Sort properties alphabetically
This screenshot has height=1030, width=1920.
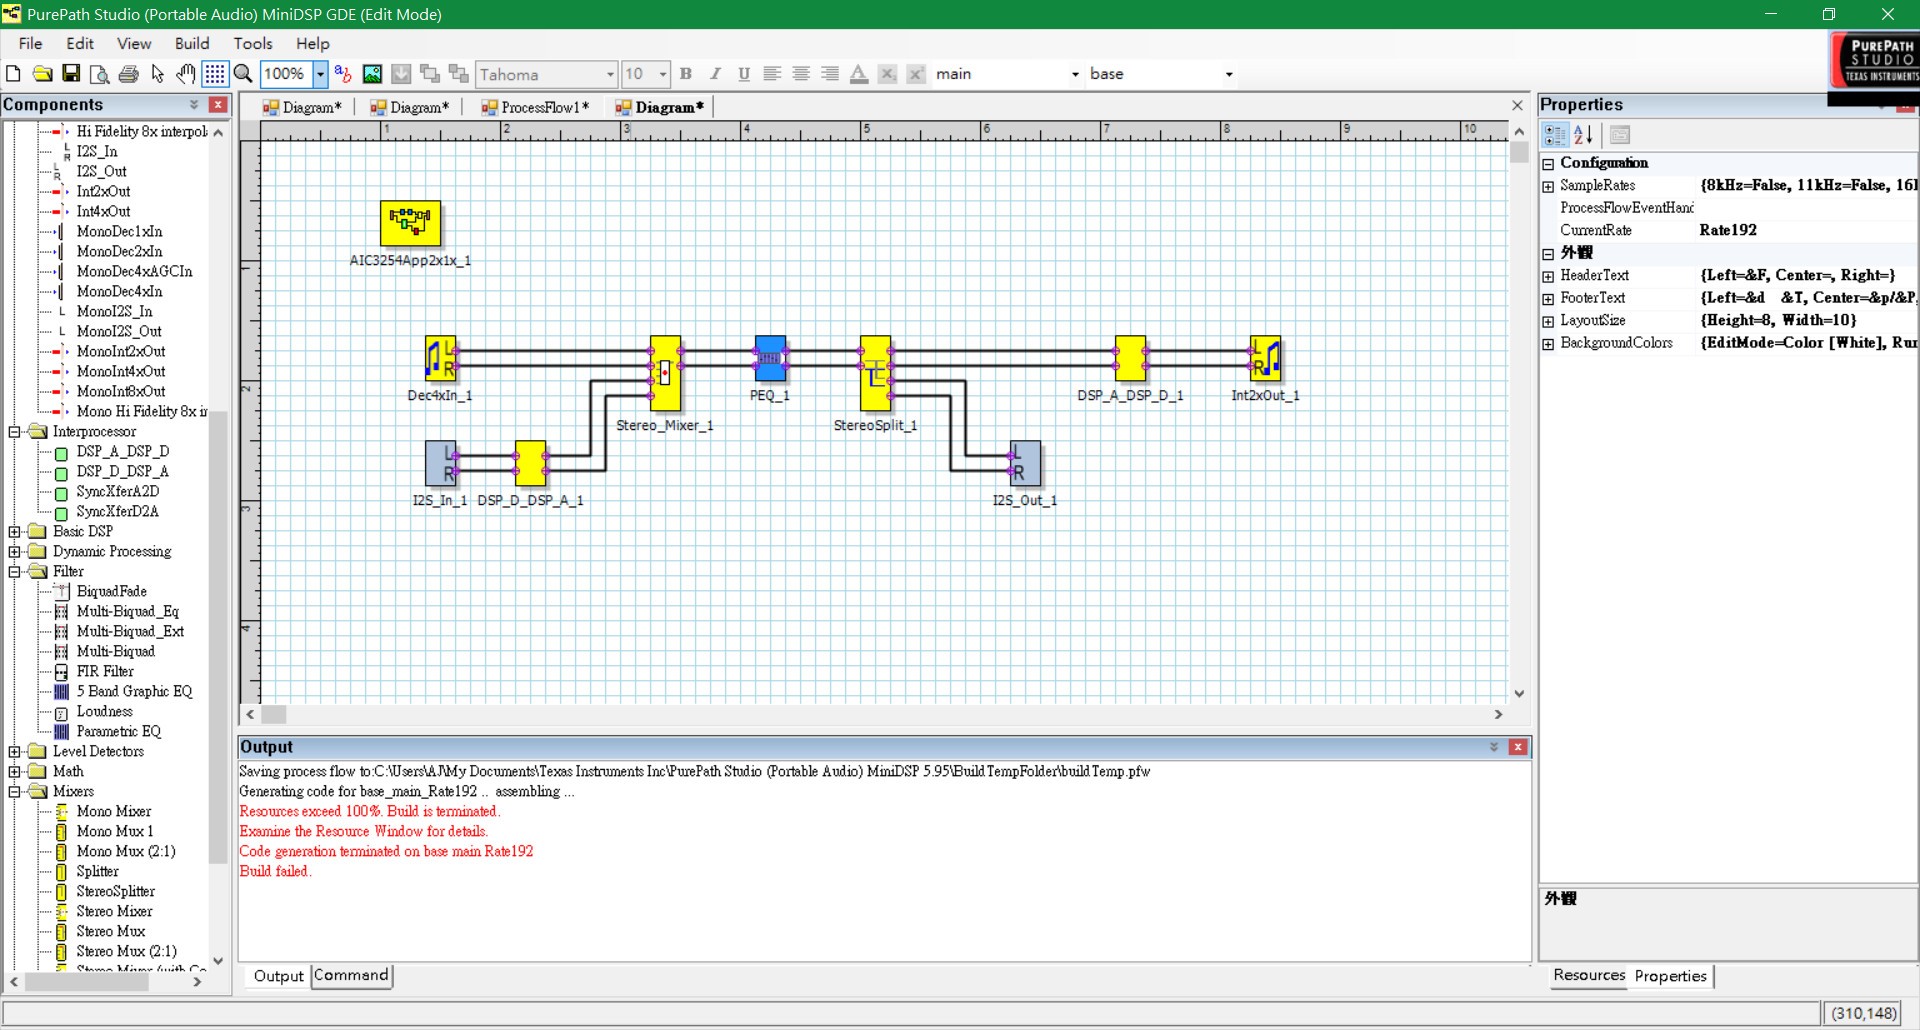coord(1584,135)
